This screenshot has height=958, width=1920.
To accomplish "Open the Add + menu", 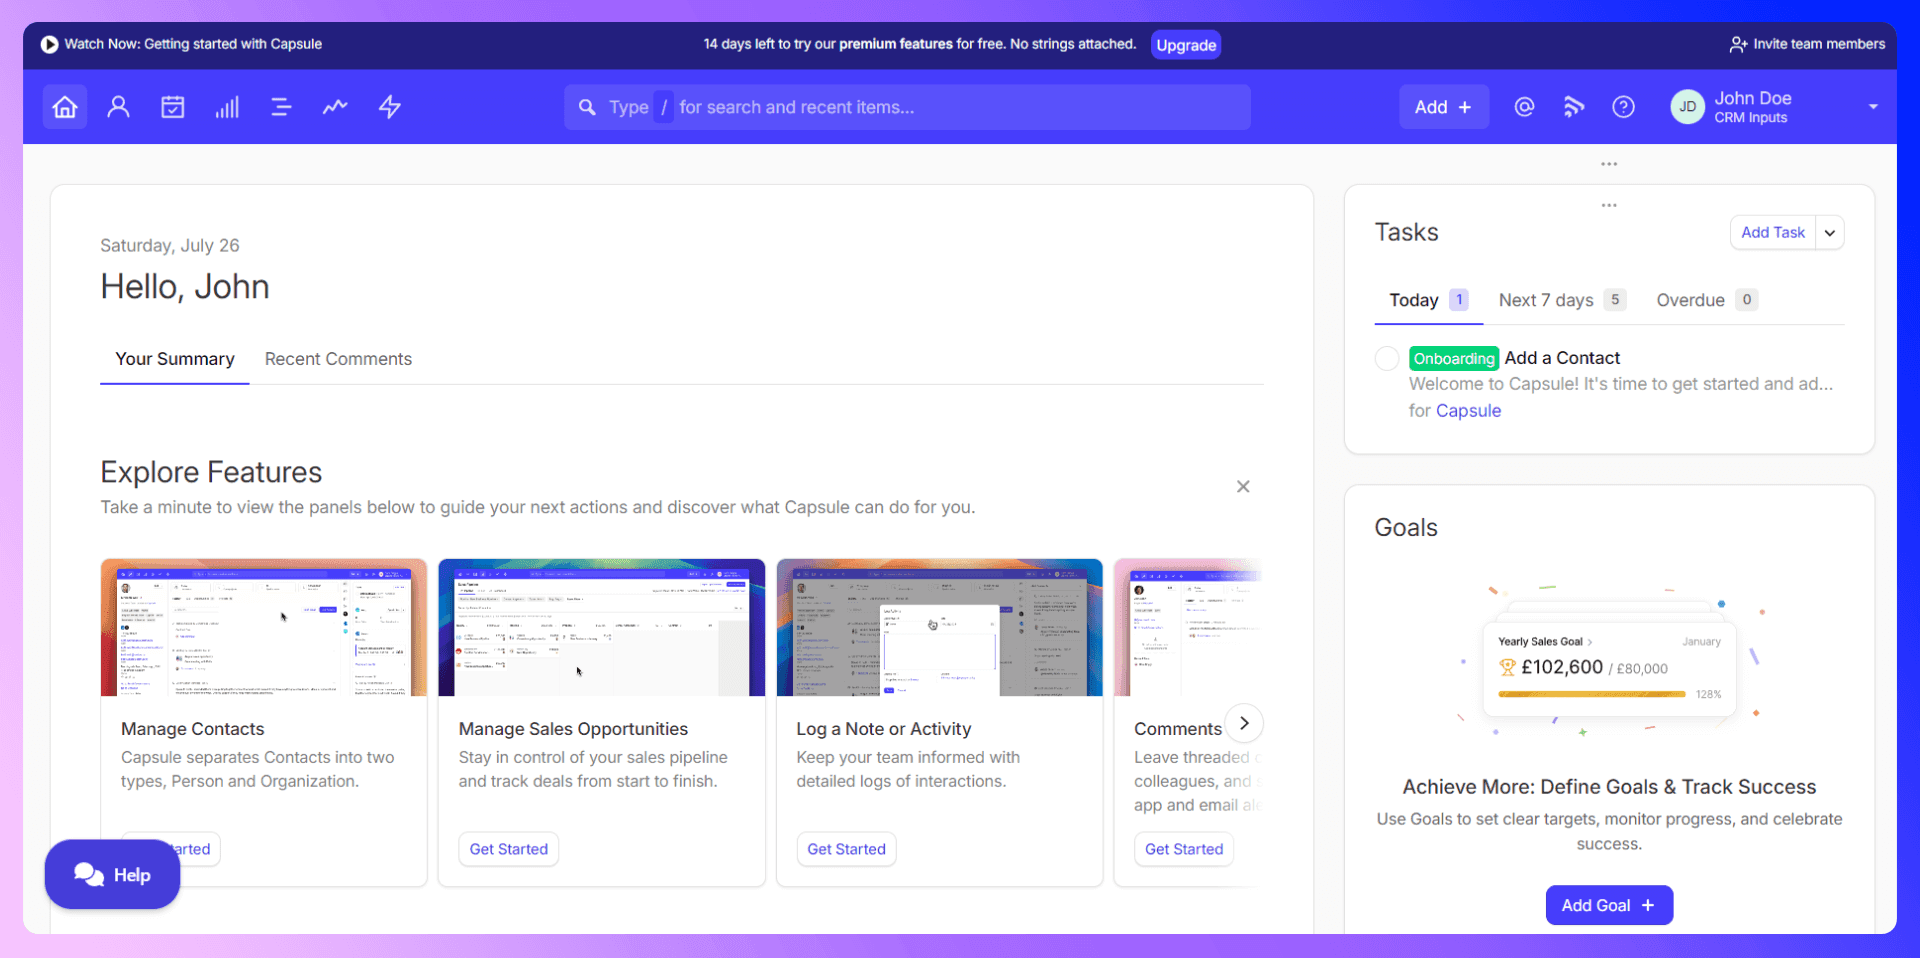I will (1444, 107).
